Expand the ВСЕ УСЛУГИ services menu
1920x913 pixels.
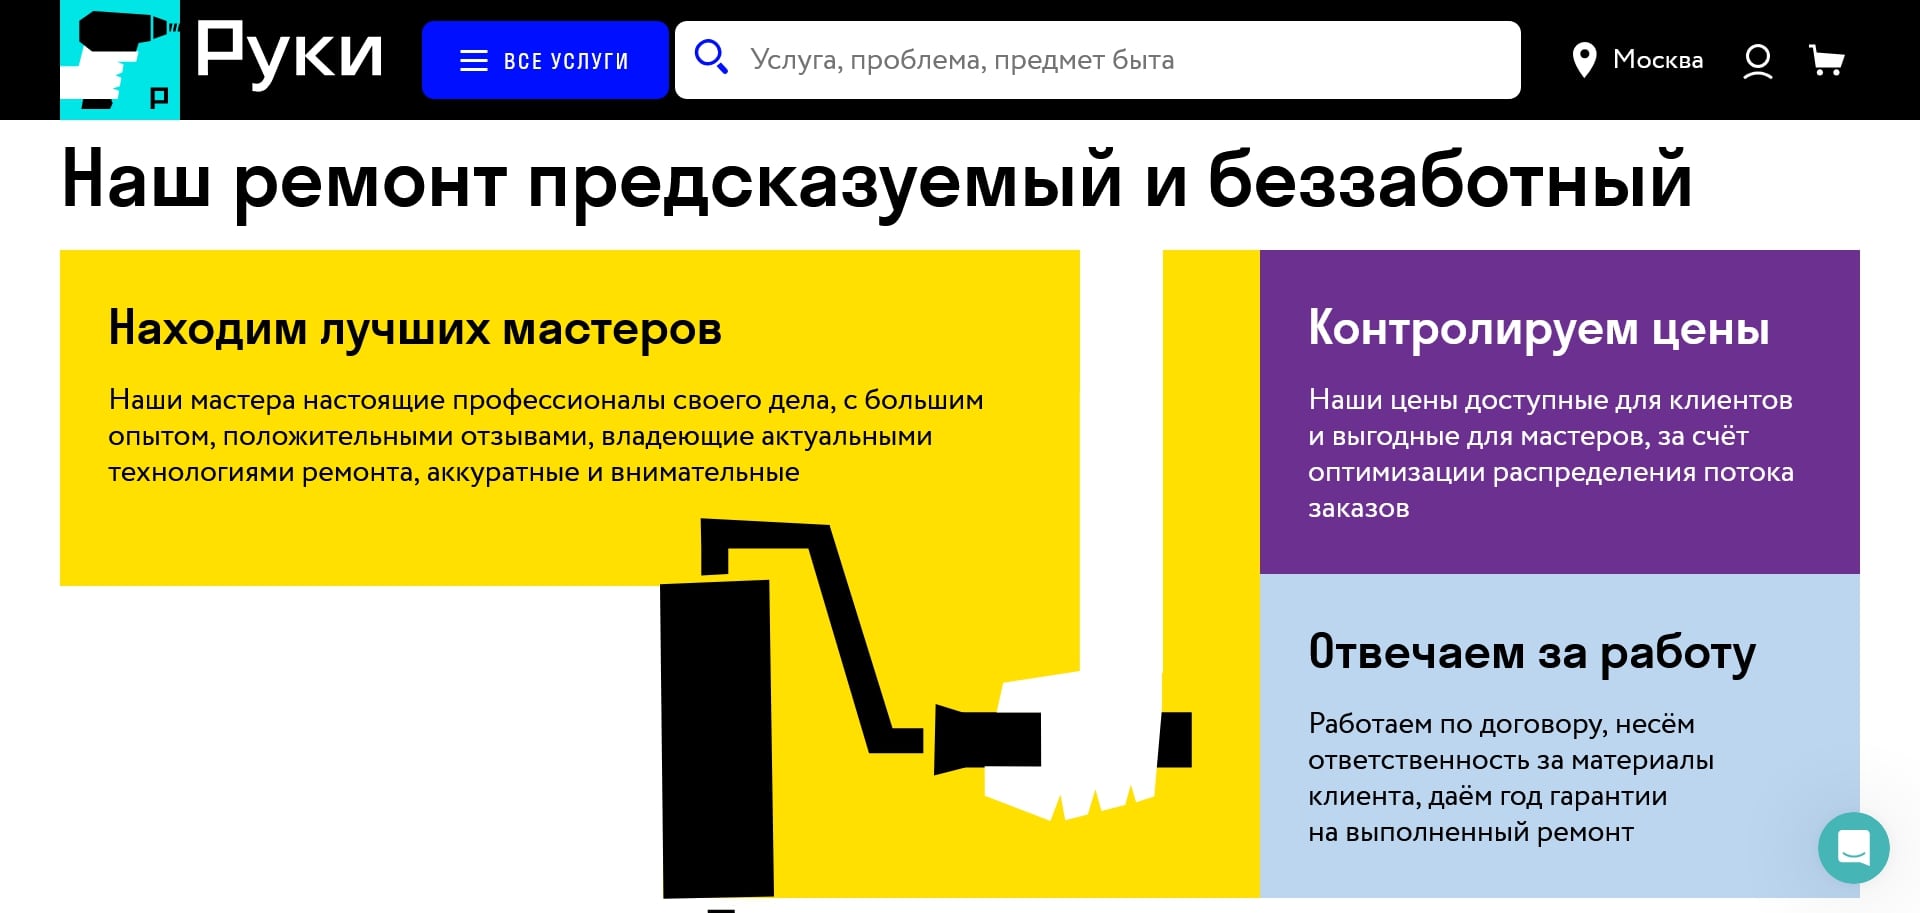pyautogui.click(x=546, y=60)
